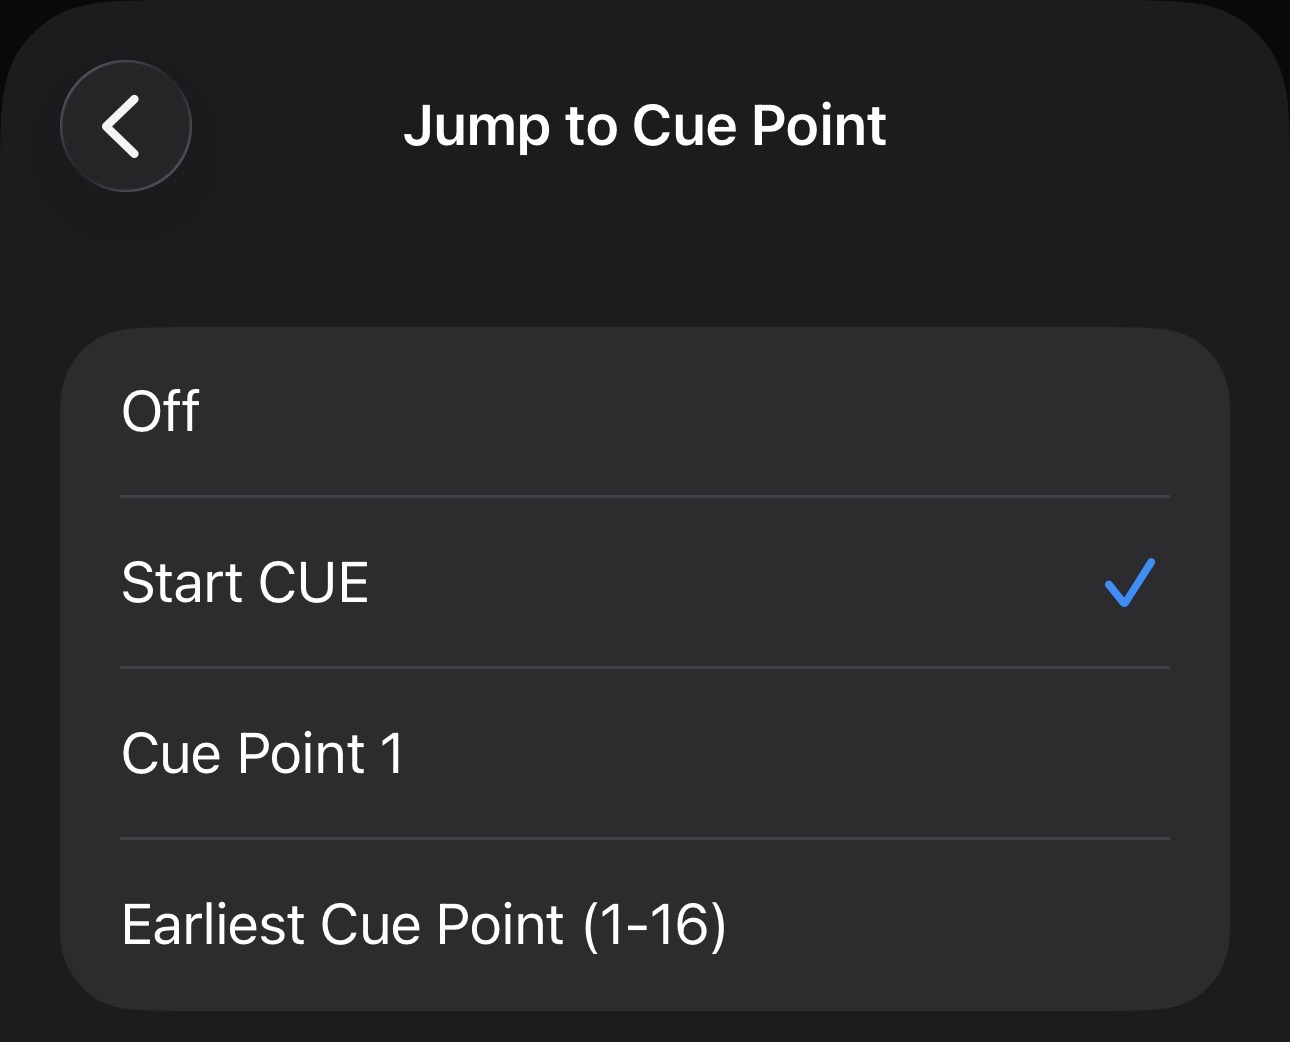Click the Start CUE label text
1290x1042 pixels.
[245, 583]
